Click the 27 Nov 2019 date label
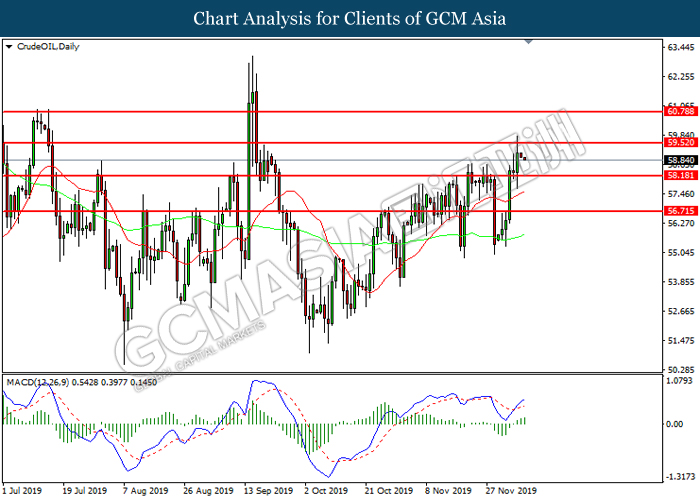The height and width of the screenshot is (500, 700). coord(512,491)
